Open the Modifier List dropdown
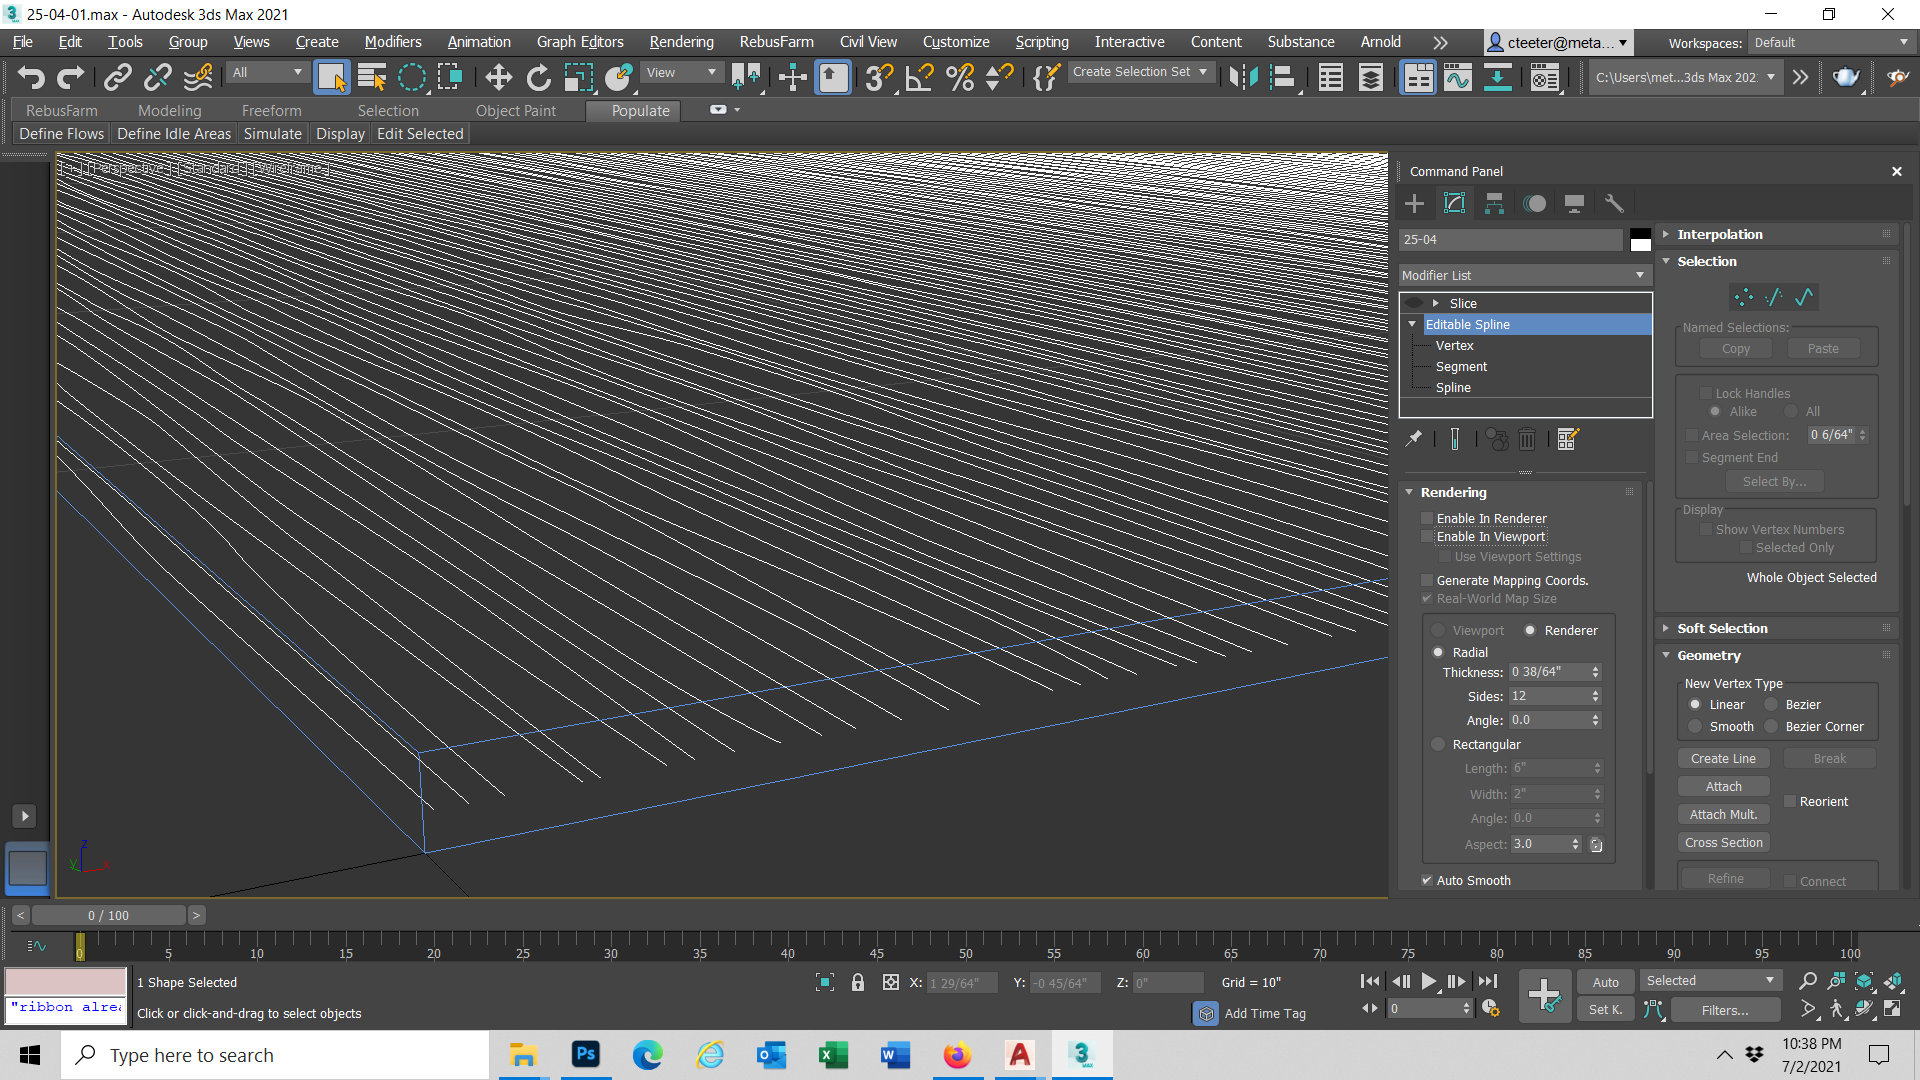 click(x=1524, y=275)
